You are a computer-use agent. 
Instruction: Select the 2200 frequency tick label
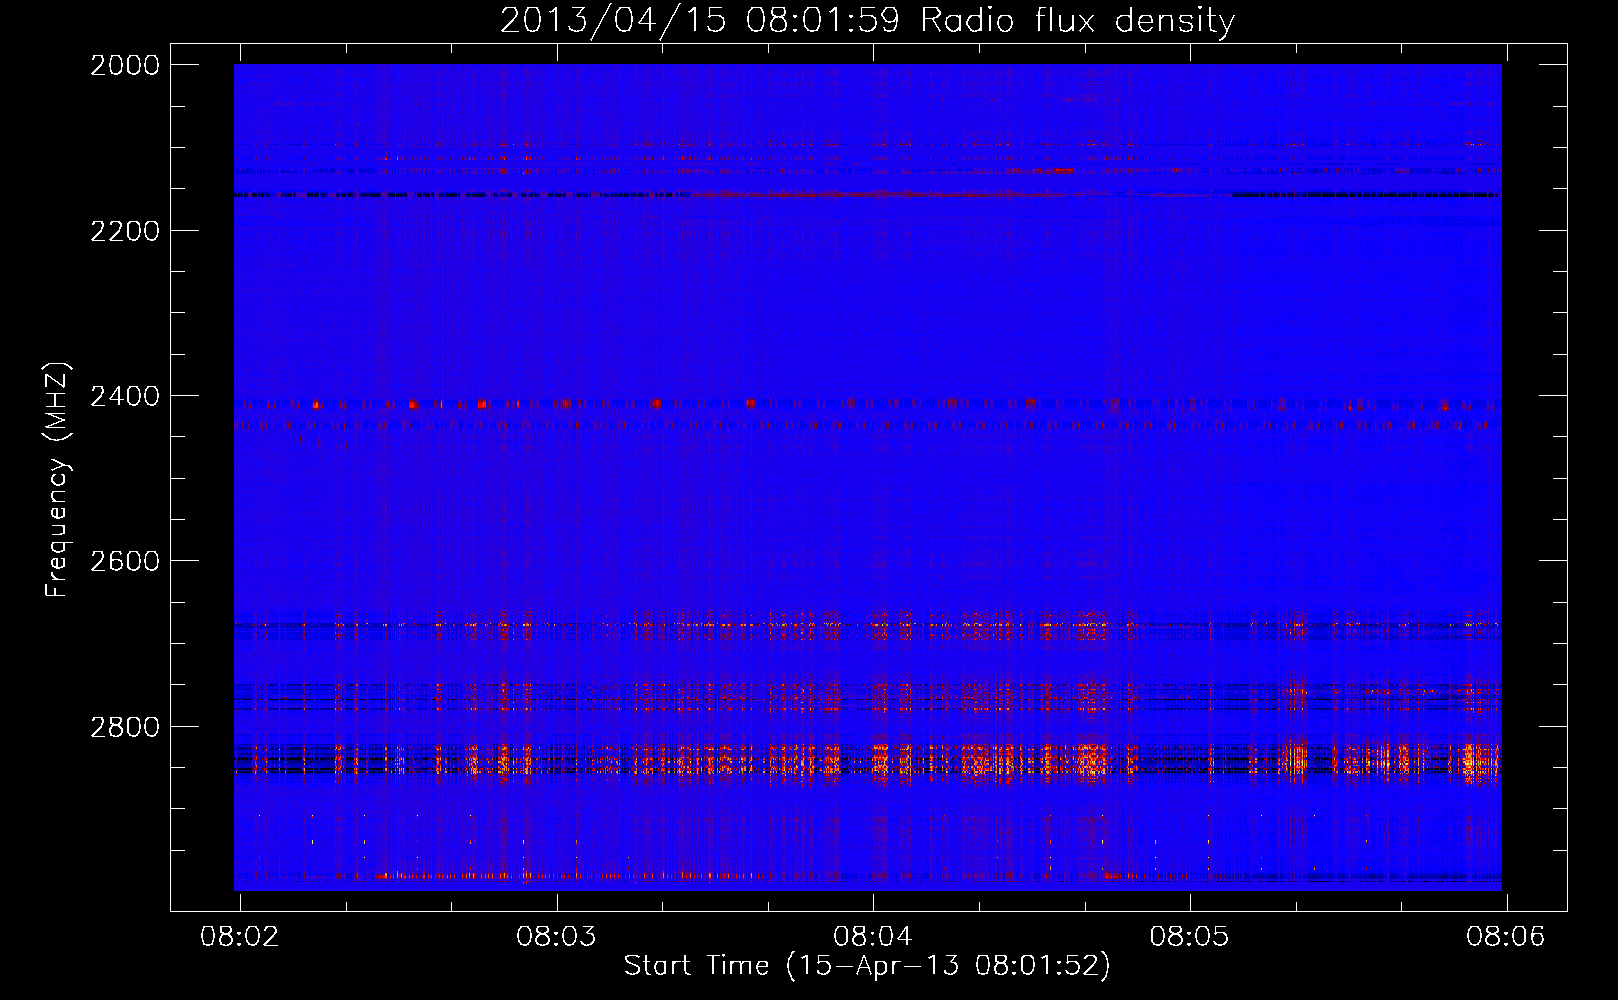pyautogui.click(x=125, y=231)
